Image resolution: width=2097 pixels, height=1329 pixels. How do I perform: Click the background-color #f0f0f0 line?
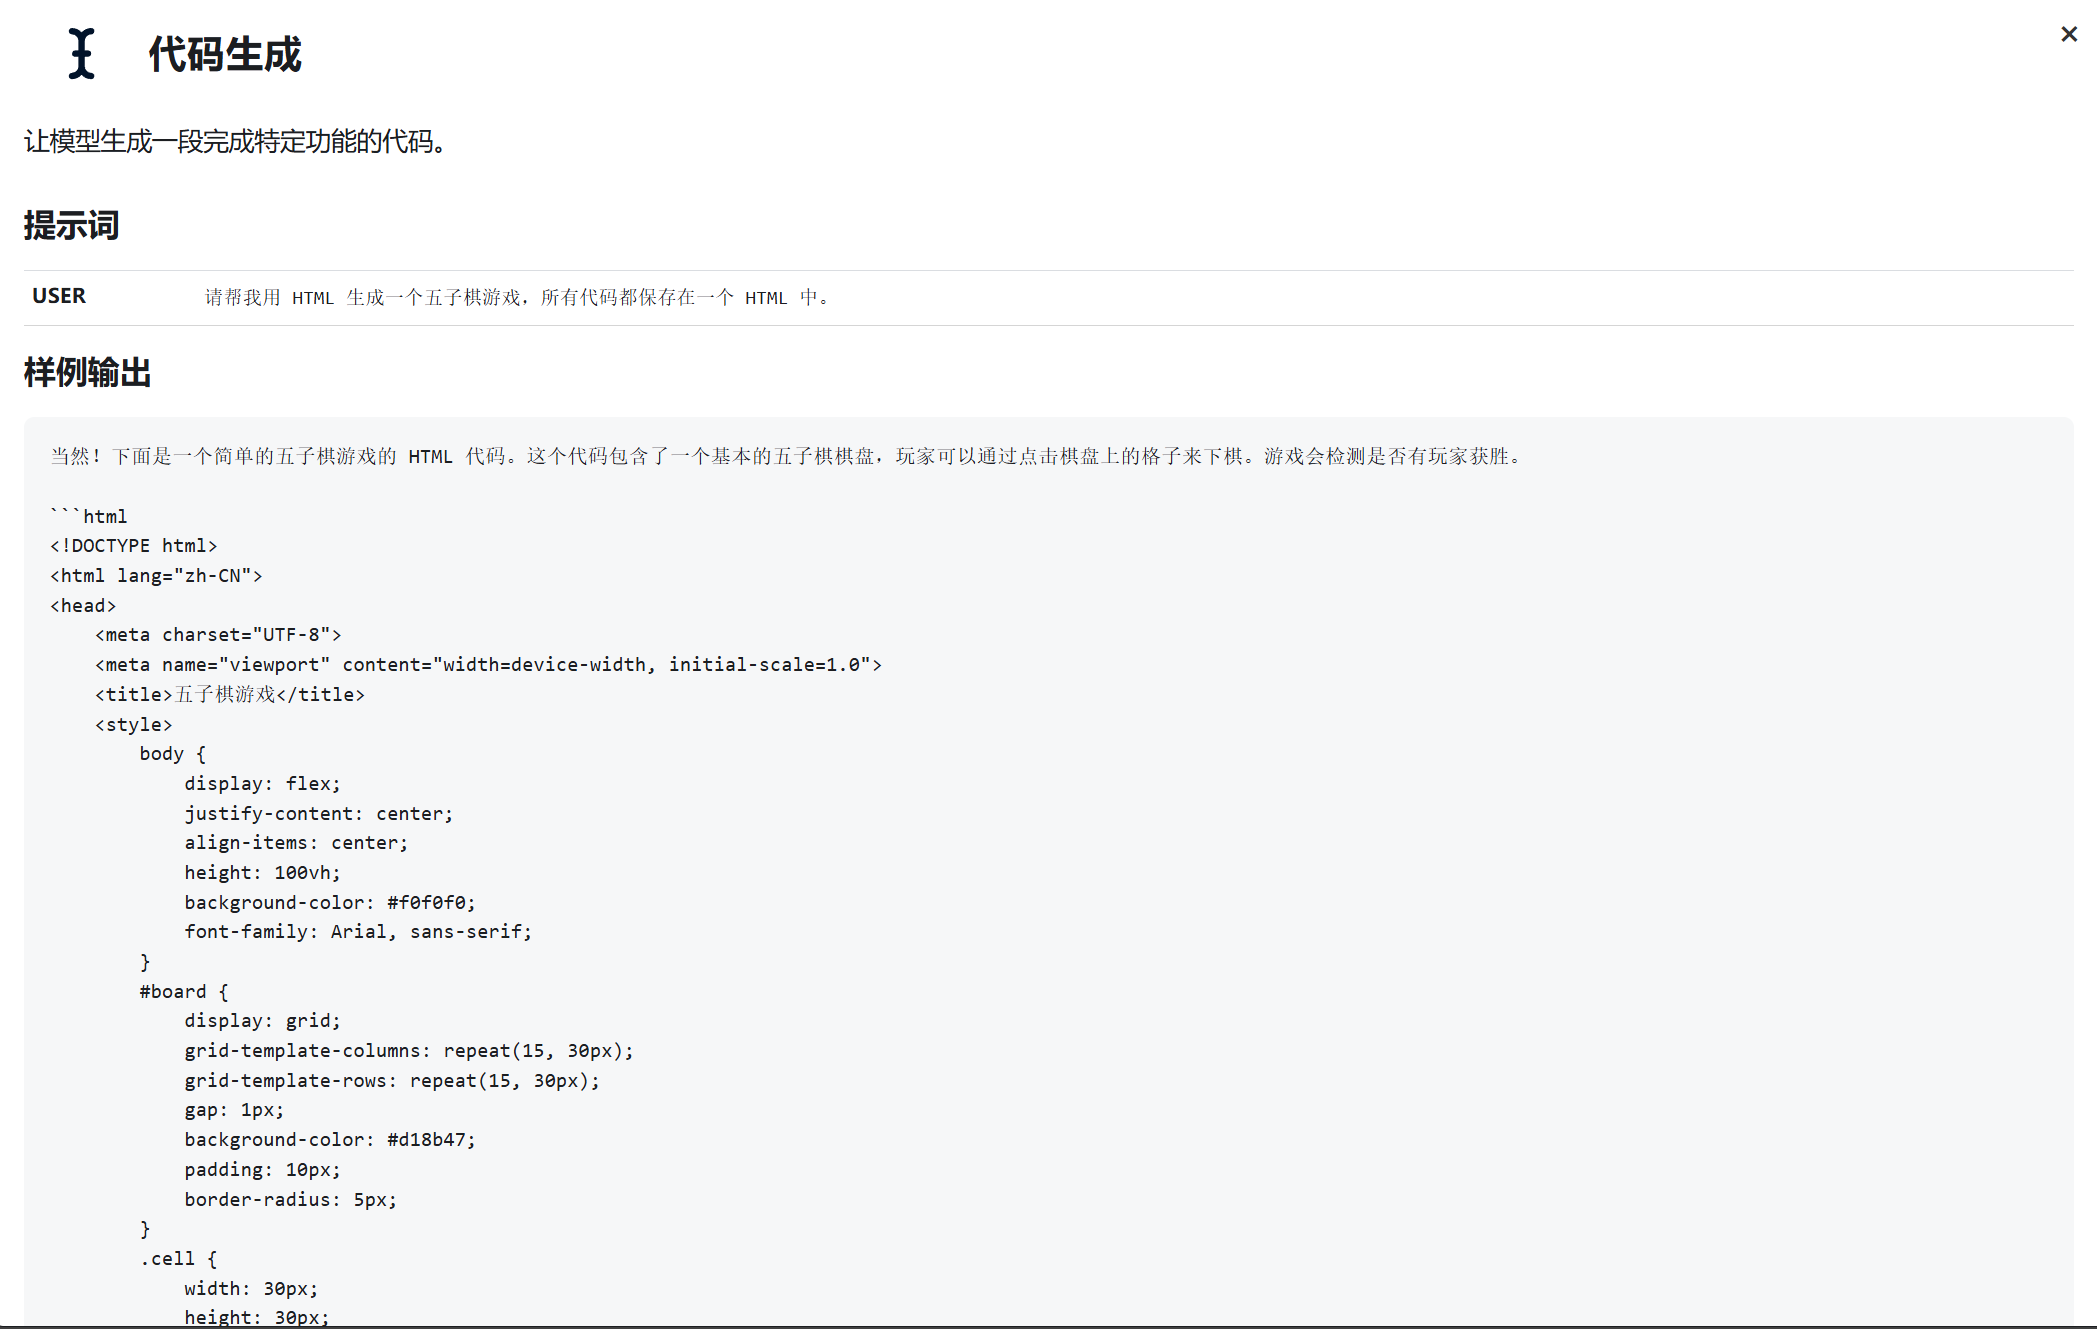tap(330, 903)
